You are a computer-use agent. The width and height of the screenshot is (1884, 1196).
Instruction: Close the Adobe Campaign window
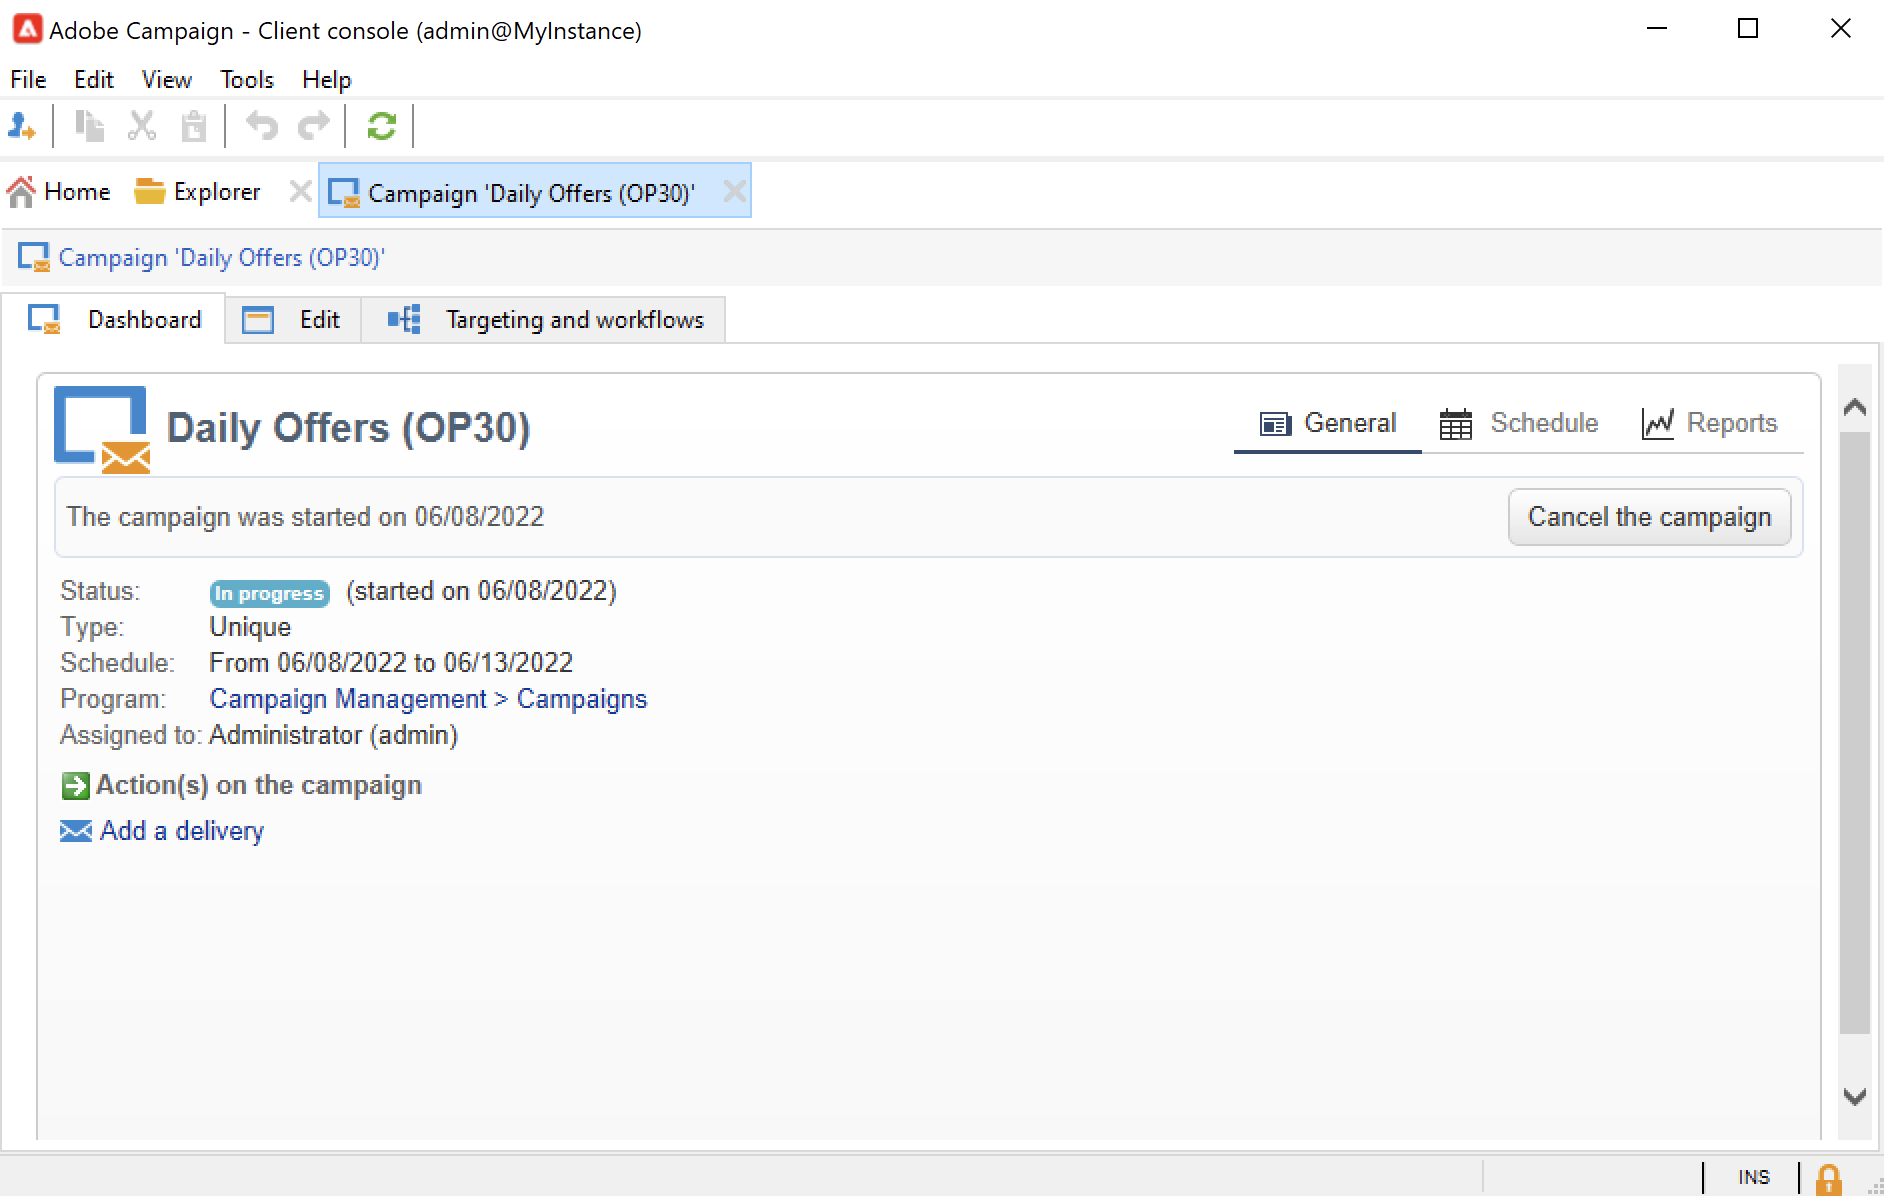pyautogui.click(x=1840, y=29)
